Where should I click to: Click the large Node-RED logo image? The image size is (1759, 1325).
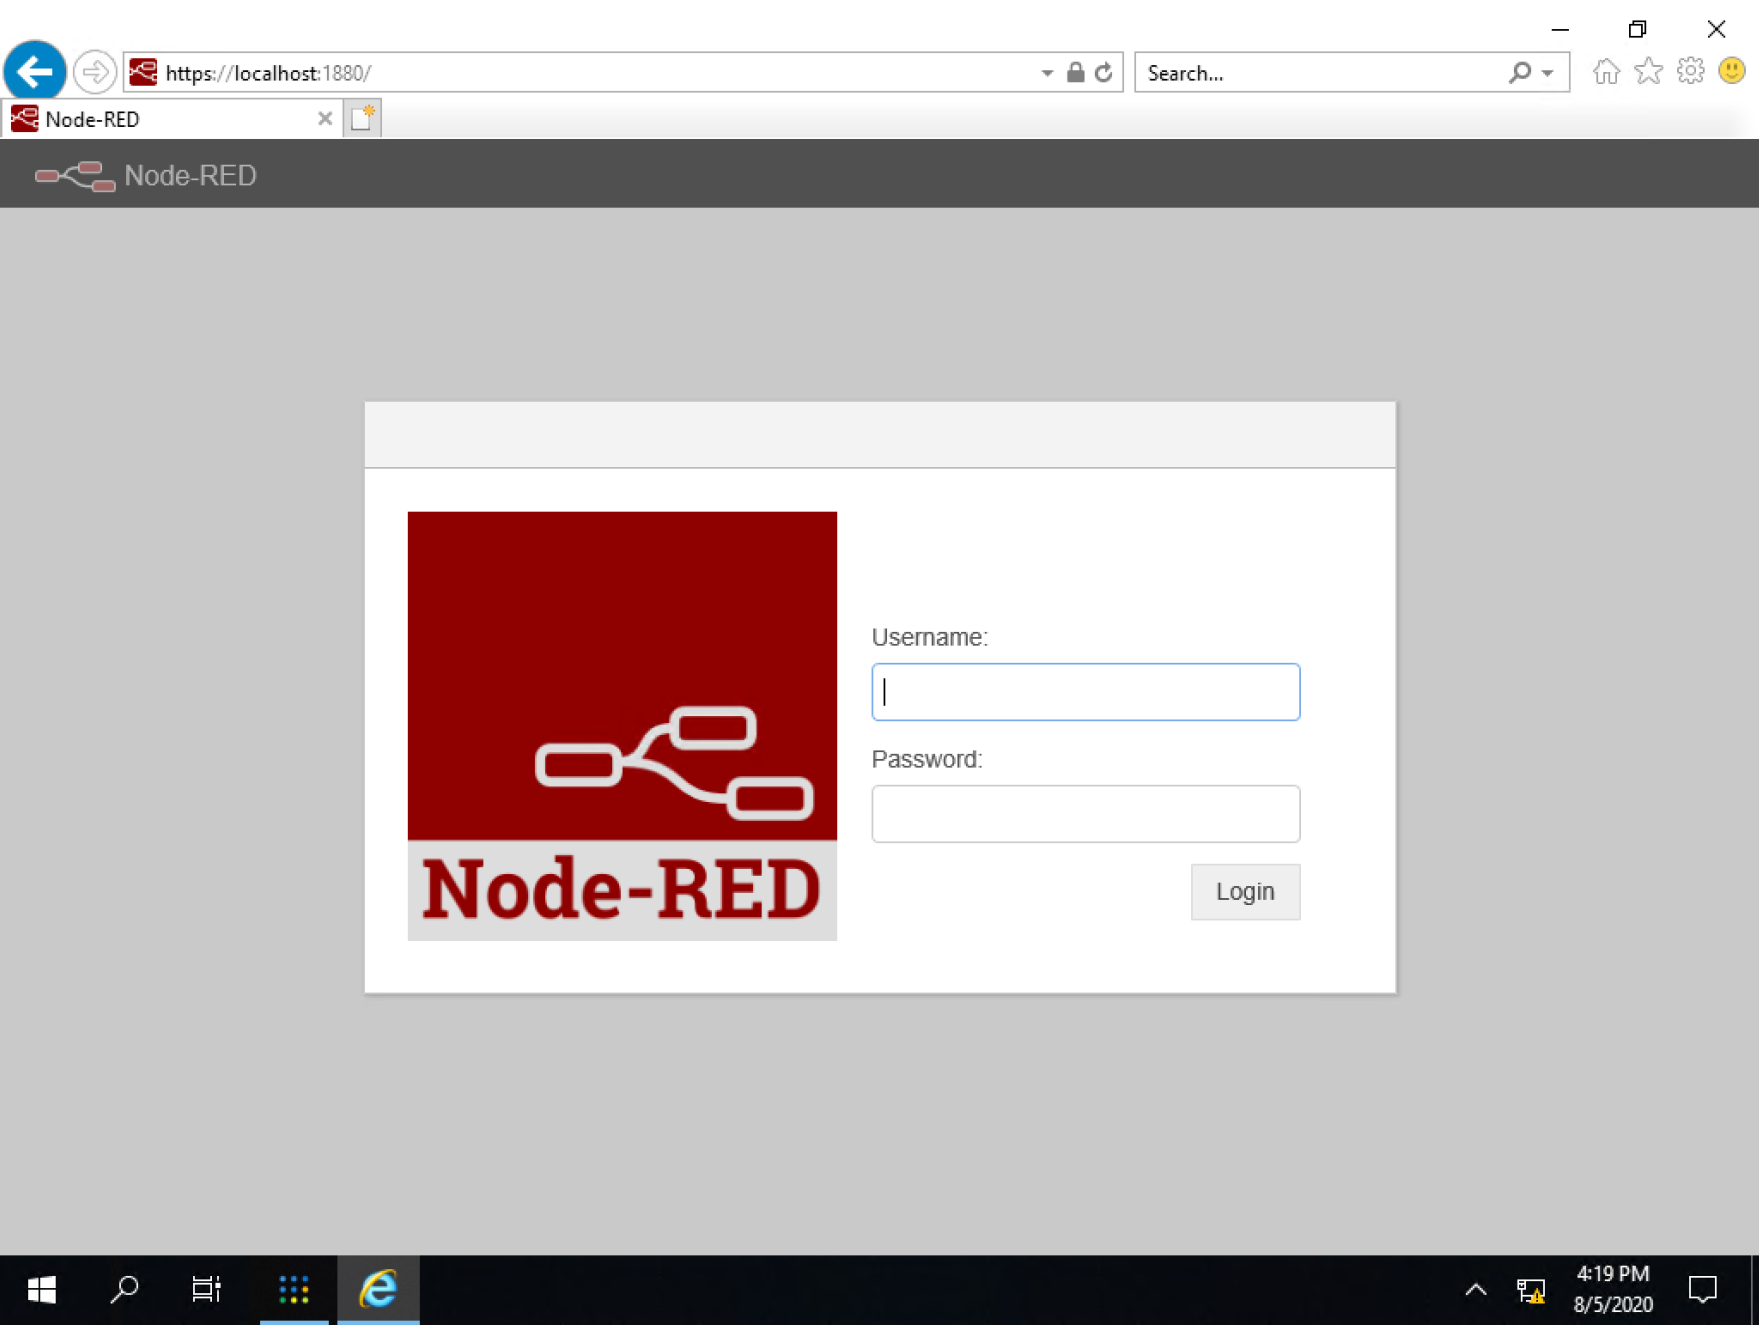click(622, 726)
